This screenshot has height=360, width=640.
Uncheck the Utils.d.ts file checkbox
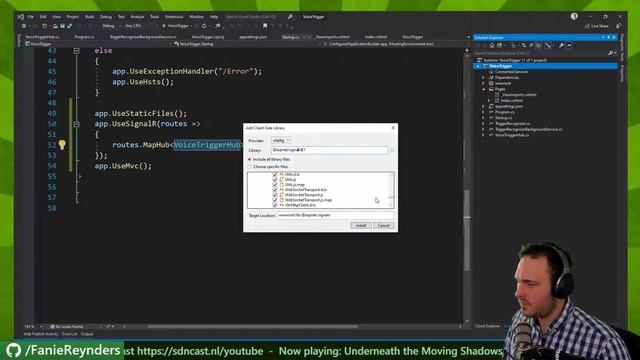pyautogui.click(x=275, y=174)
